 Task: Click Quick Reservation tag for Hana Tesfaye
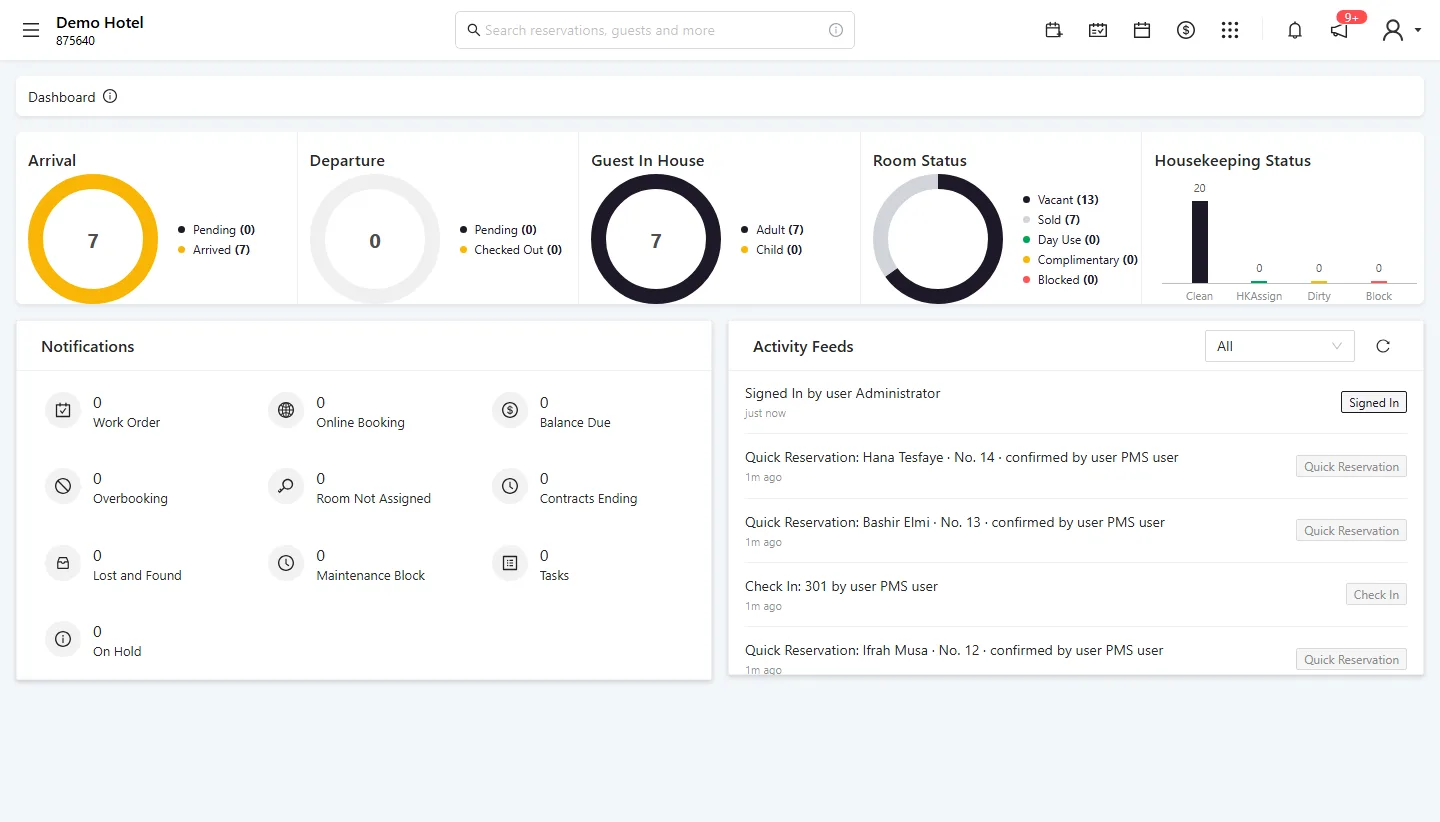pos(1352,466)
